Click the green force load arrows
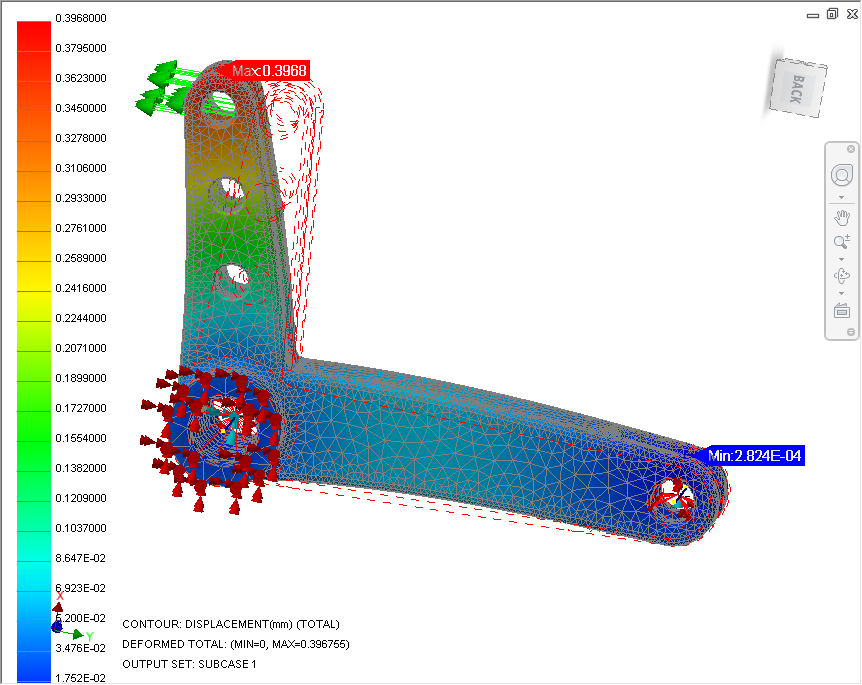Image resolution: width=862 pixels, height=685 pixels. (x=164, y=89)
